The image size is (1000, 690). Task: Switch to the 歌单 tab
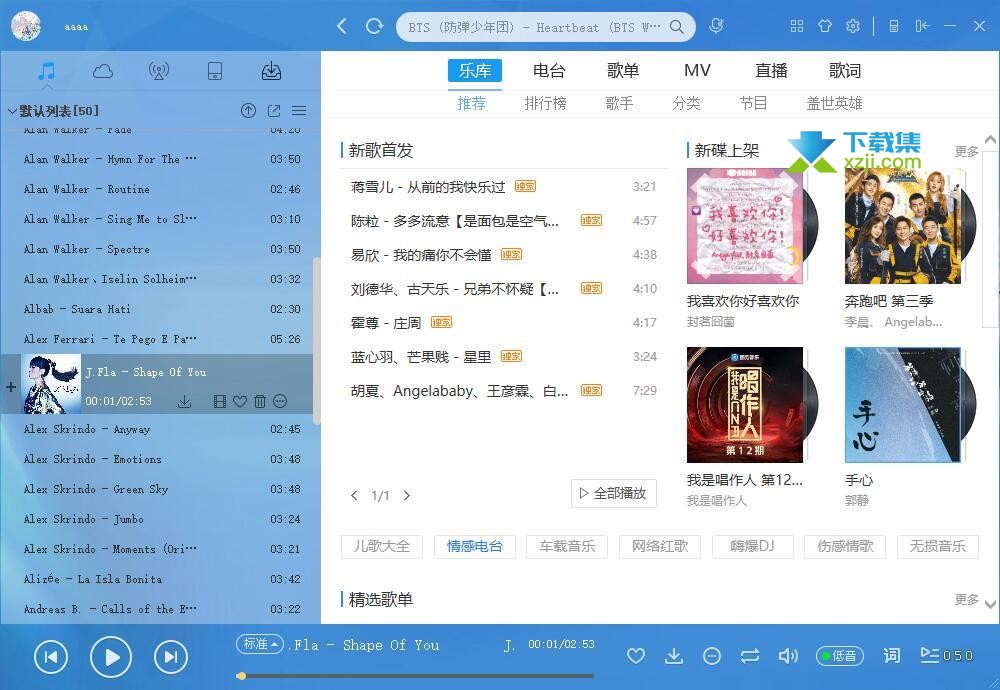pos(623,71)
